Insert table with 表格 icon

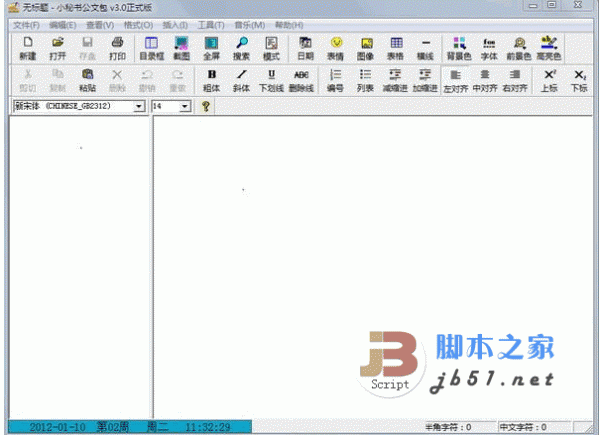[395, 48]
